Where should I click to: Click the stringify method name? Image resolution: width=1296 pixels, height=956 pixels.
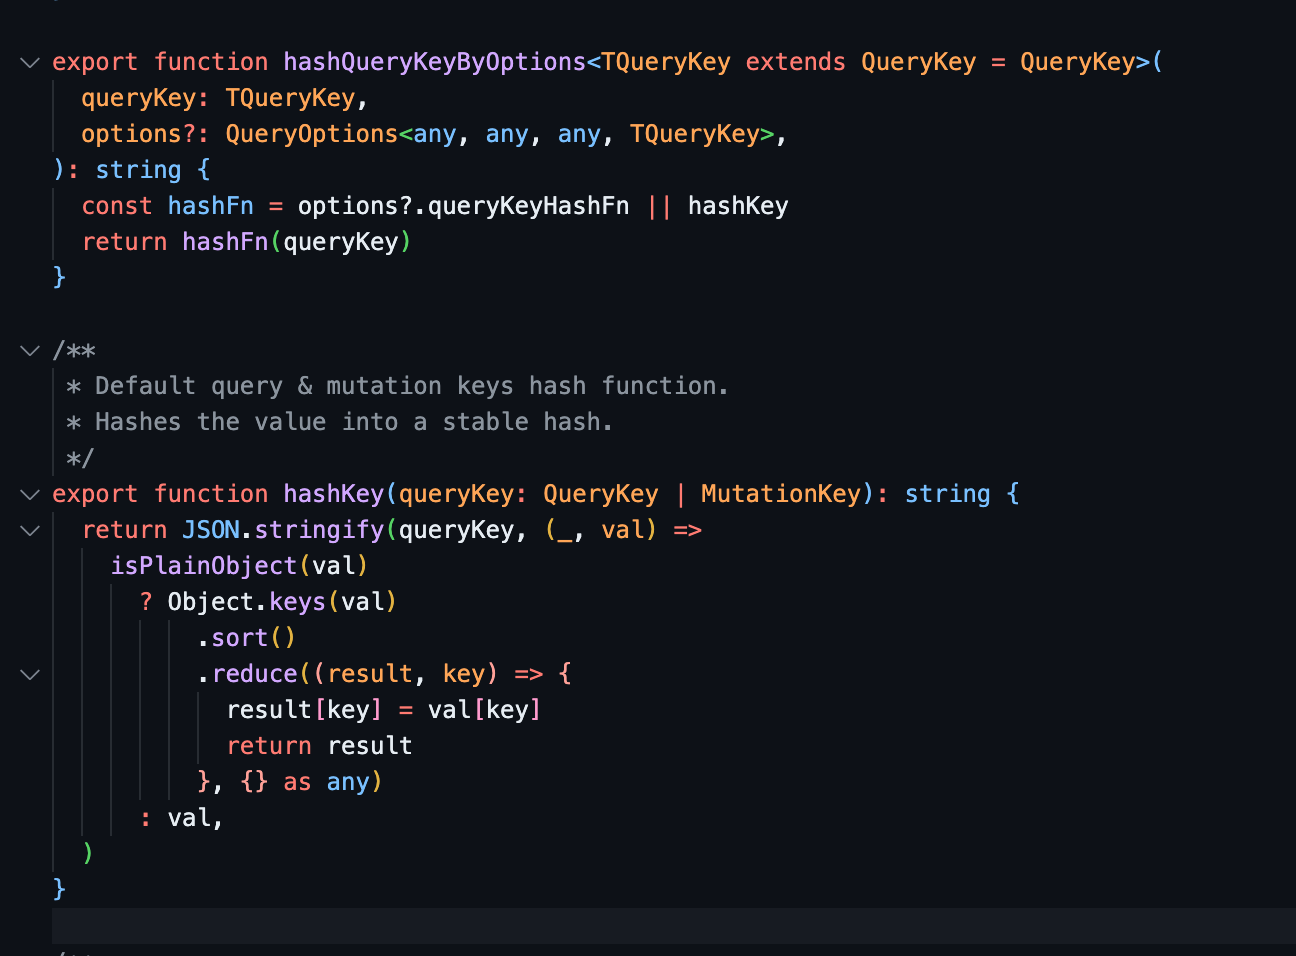click(319, 530)
